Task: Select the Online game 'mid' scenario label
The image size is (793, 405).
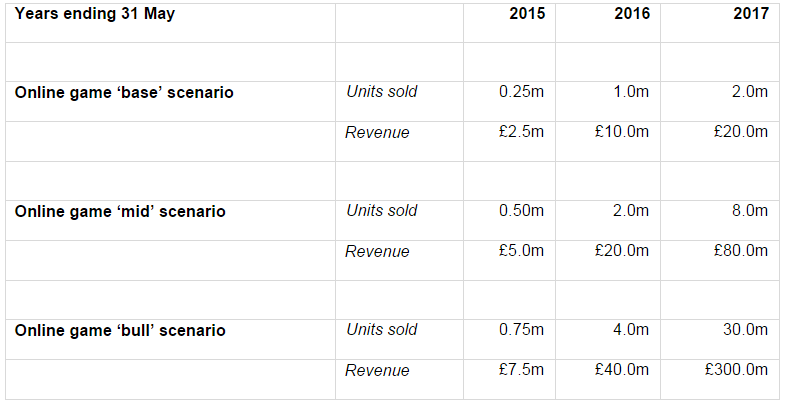Action: point(120,211)
